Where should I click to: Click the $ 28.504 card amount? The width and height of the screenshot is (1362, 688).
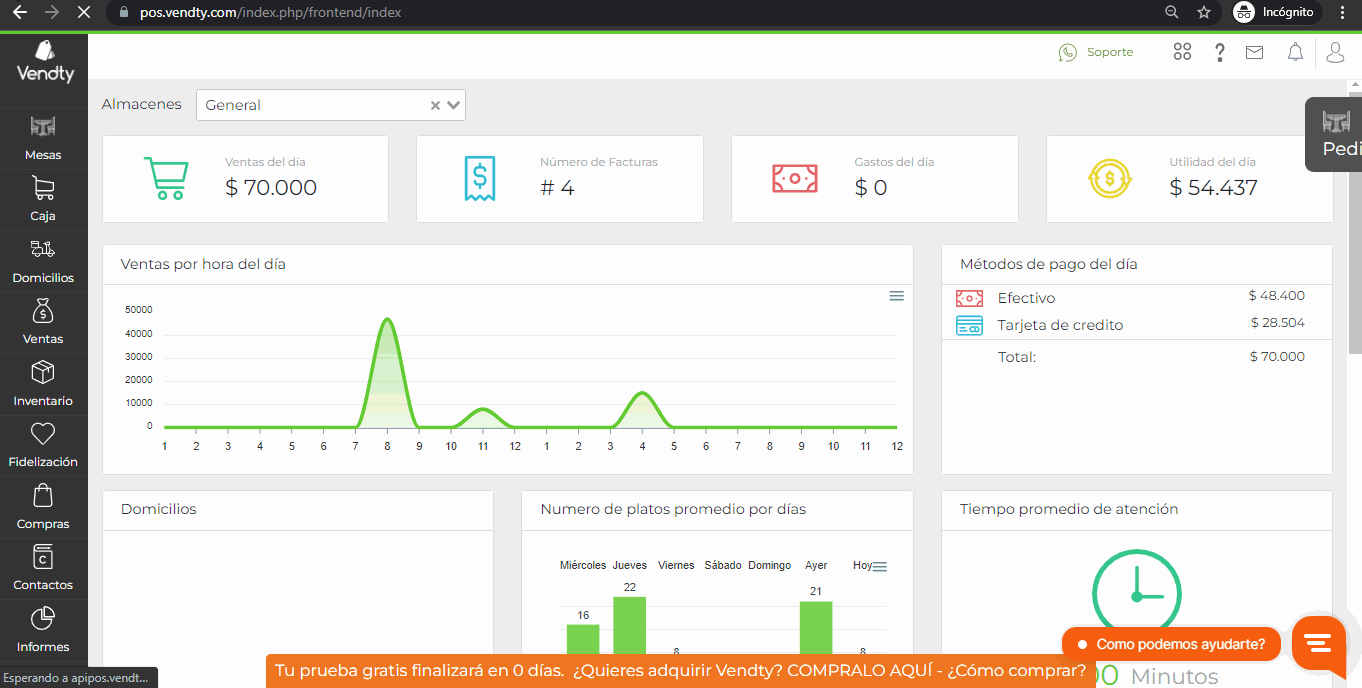[1278, 323]
